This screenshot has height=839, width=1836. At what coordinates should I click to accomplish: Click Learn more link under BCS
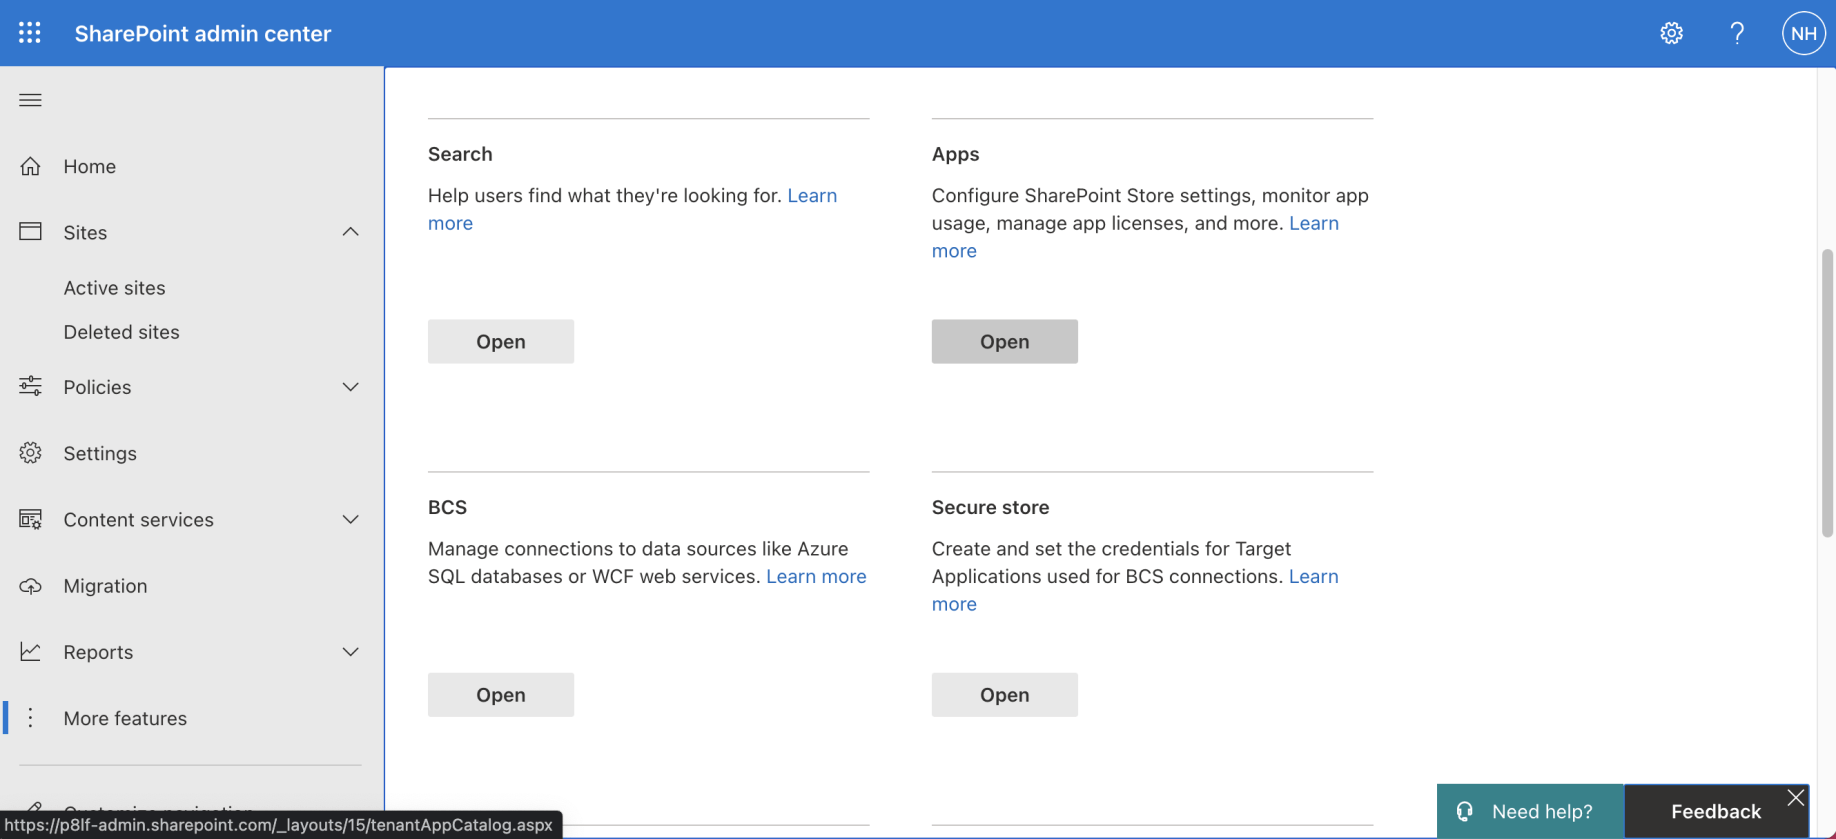point(816,577)
